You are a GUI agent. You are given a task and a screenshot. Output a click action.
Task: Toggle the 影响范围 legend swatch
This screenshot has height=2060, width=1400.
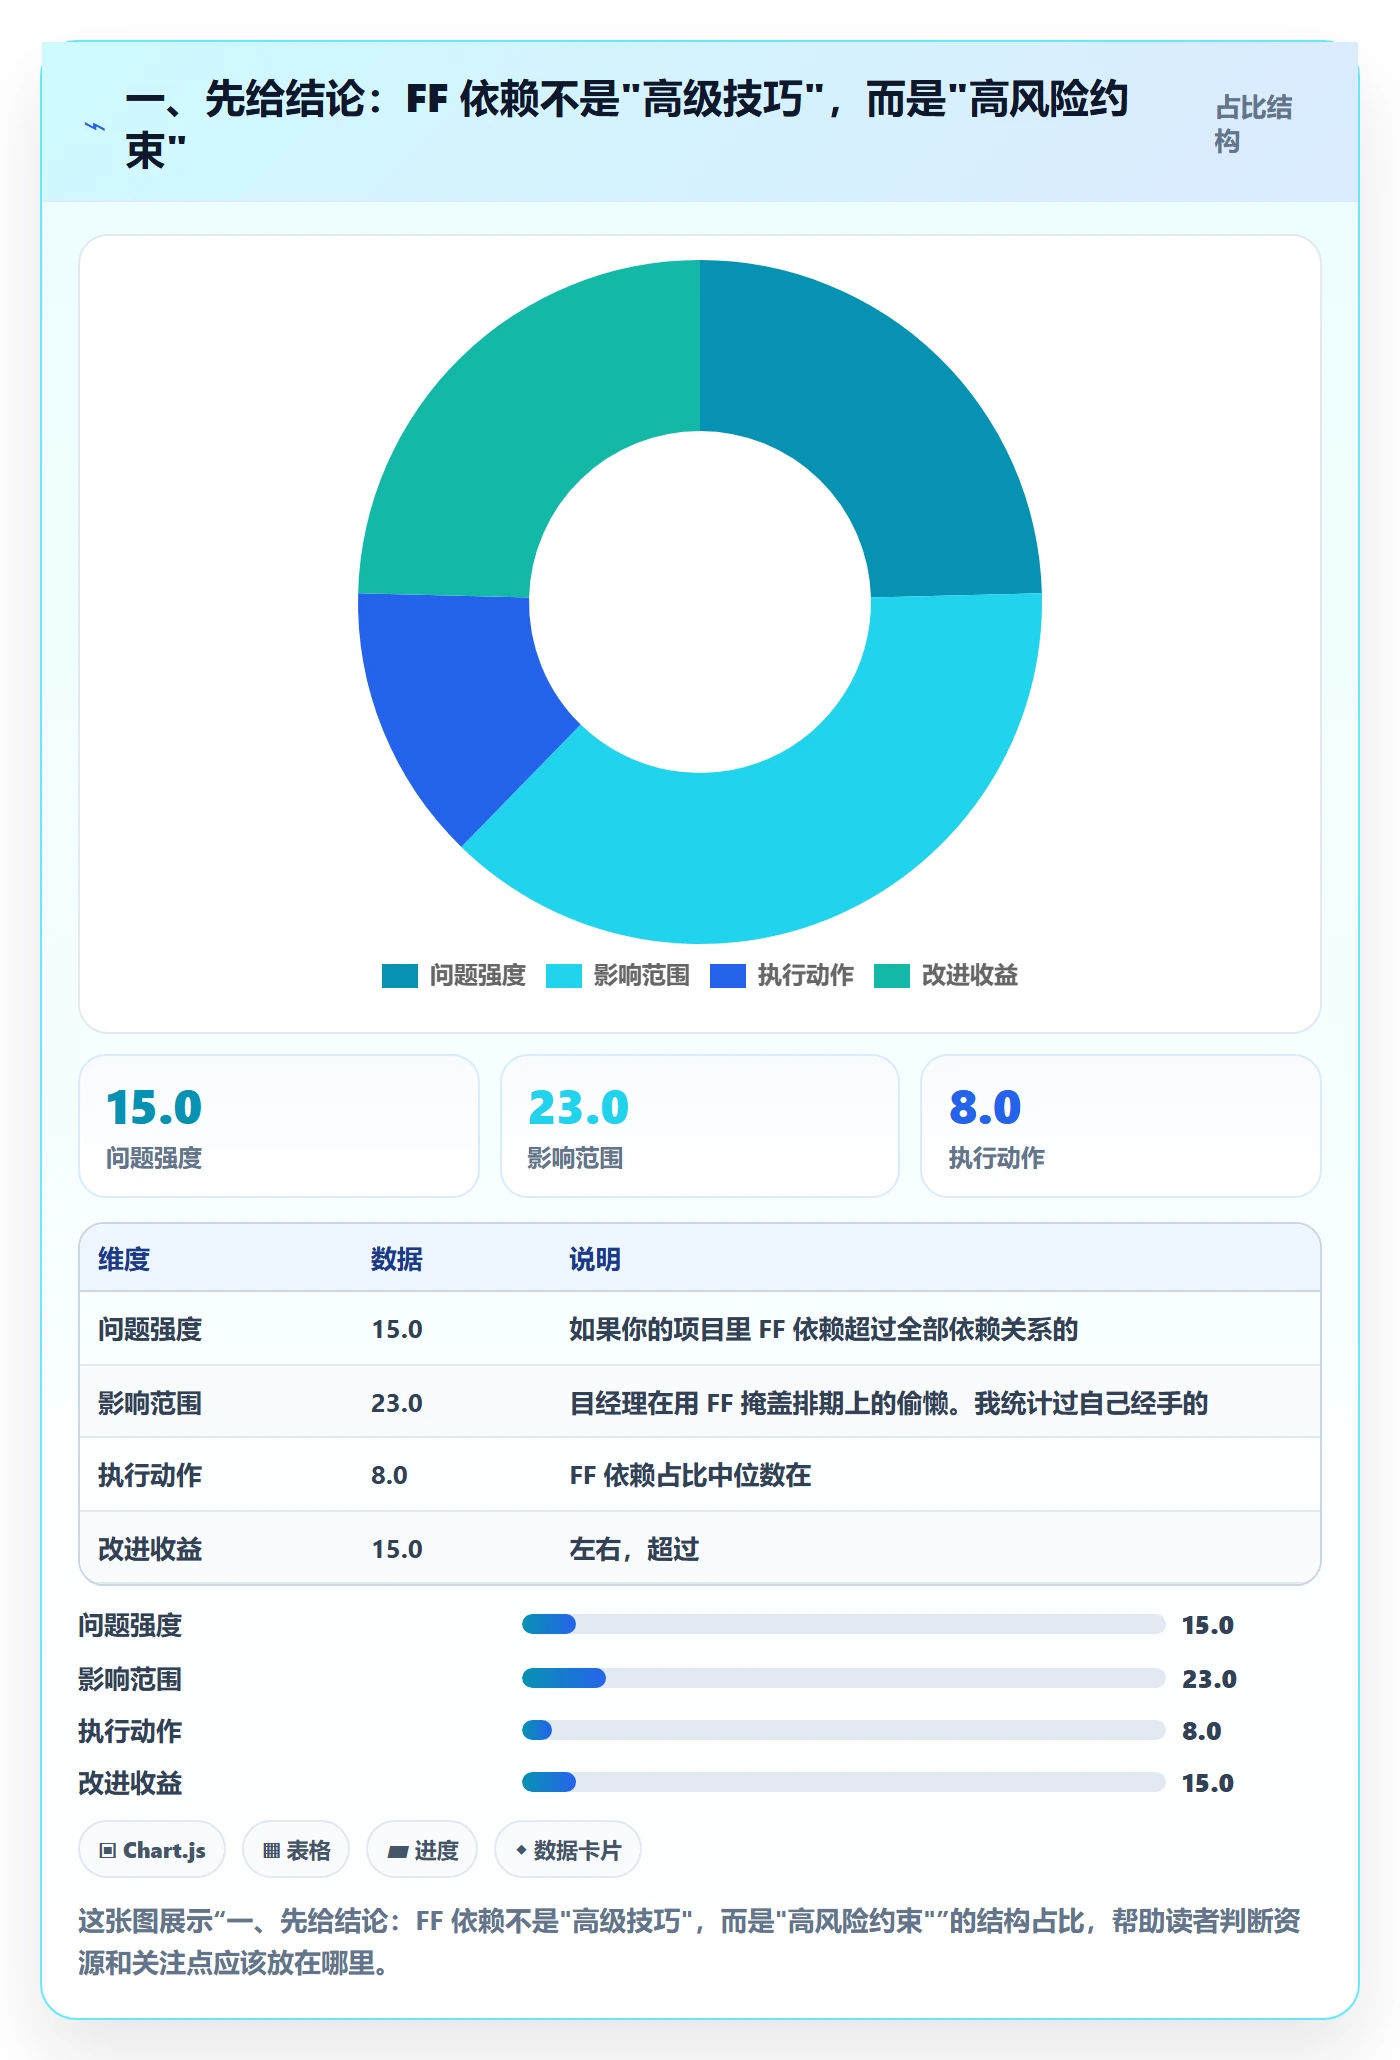563,975
